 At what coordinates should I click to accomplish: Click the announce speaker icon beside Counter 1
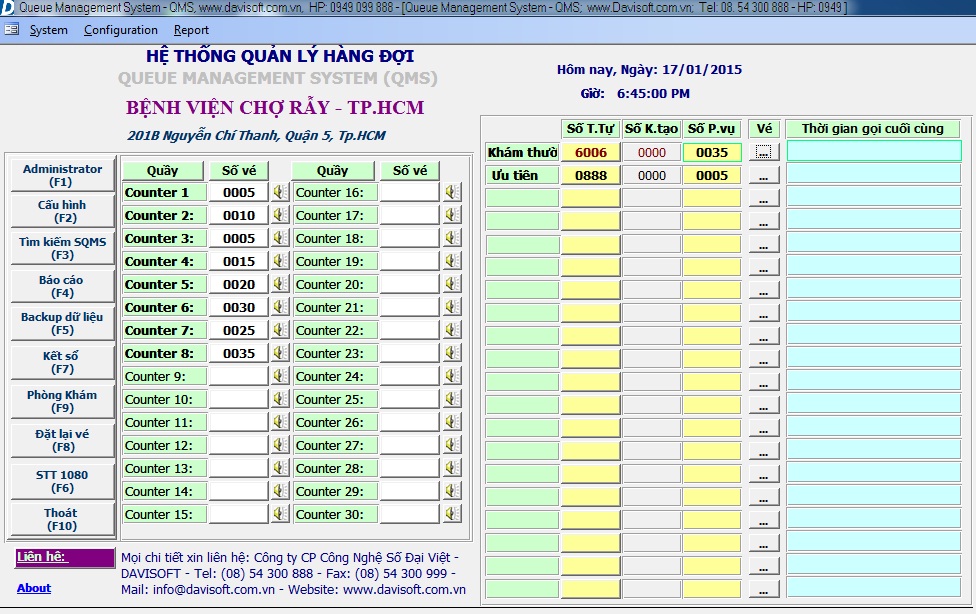coord(277,192)
